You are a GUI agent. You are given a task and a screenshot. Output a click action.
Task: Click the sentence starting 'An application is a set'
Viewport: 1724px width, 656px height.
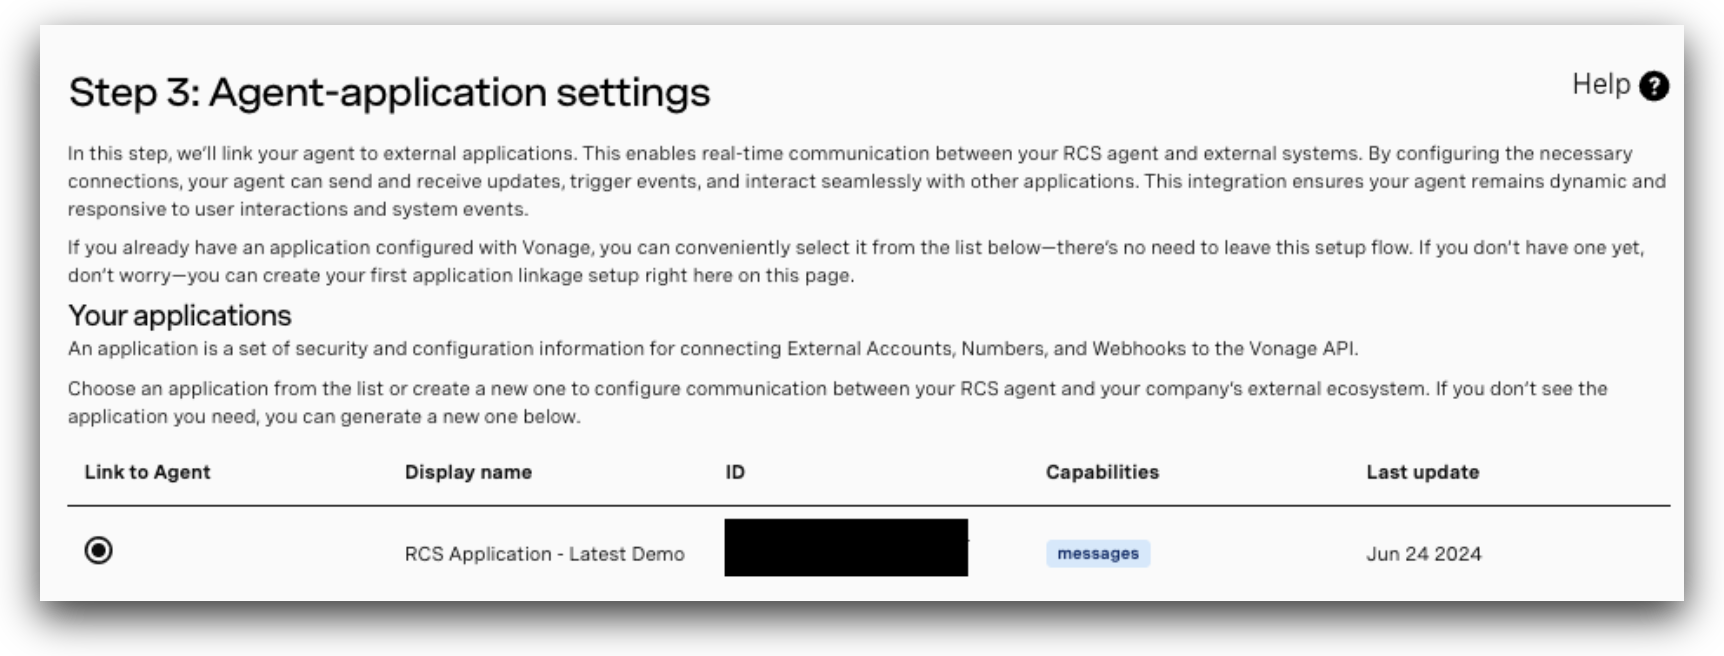click(x=712, y=349)
